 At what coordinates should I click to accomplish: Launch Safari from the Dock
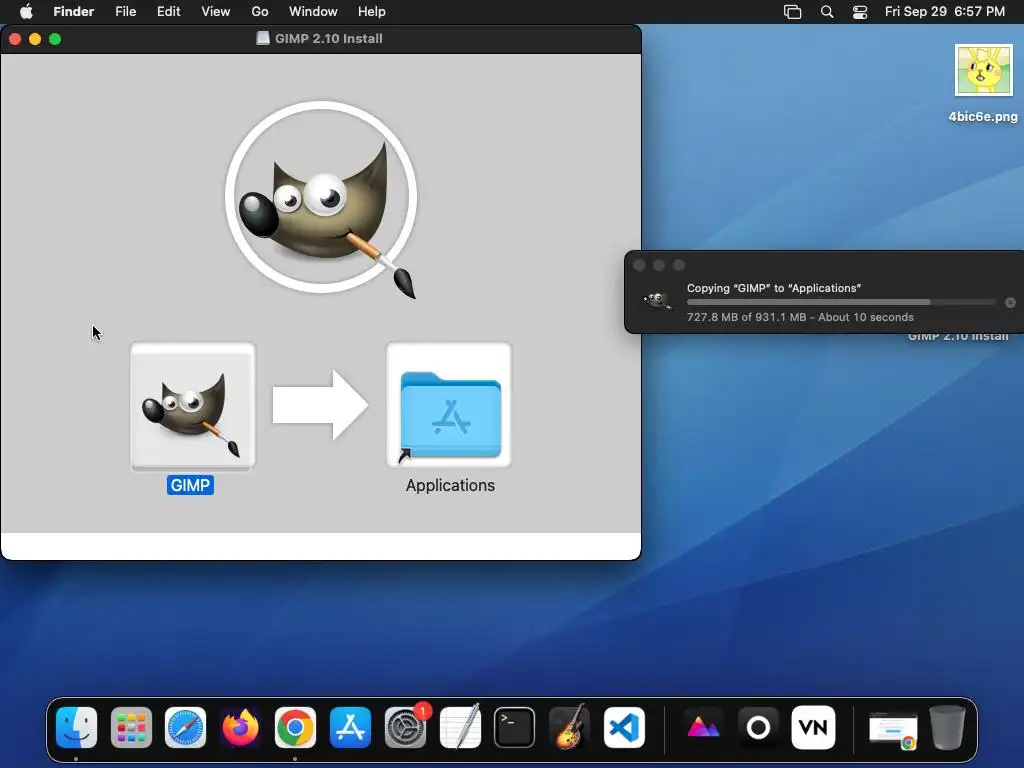tap(185, 727)
